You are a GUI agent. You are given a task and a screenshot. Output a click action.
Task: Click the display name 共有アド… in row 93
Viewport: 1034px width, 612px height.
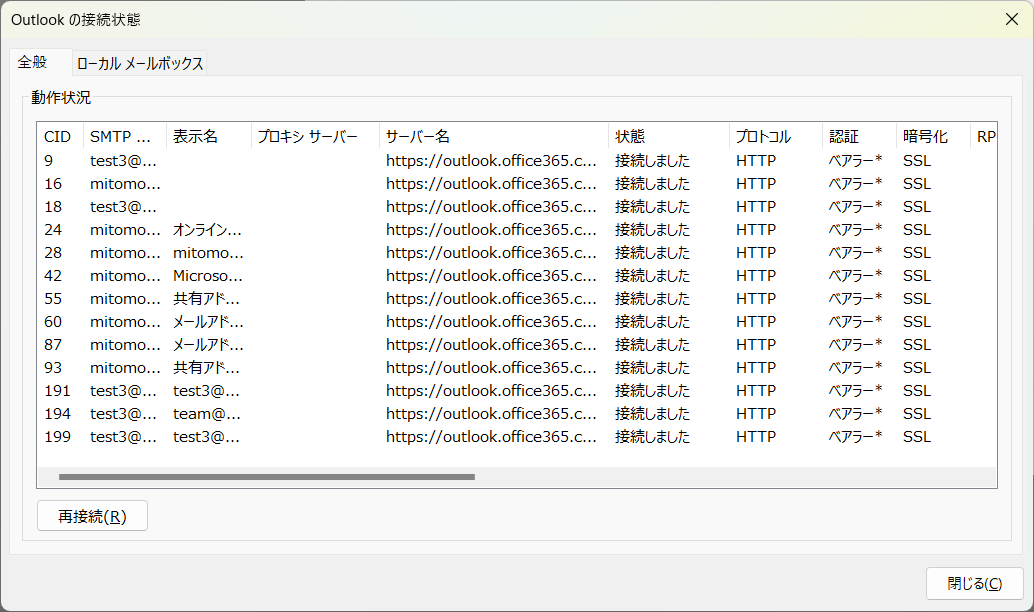click(206, 368)
